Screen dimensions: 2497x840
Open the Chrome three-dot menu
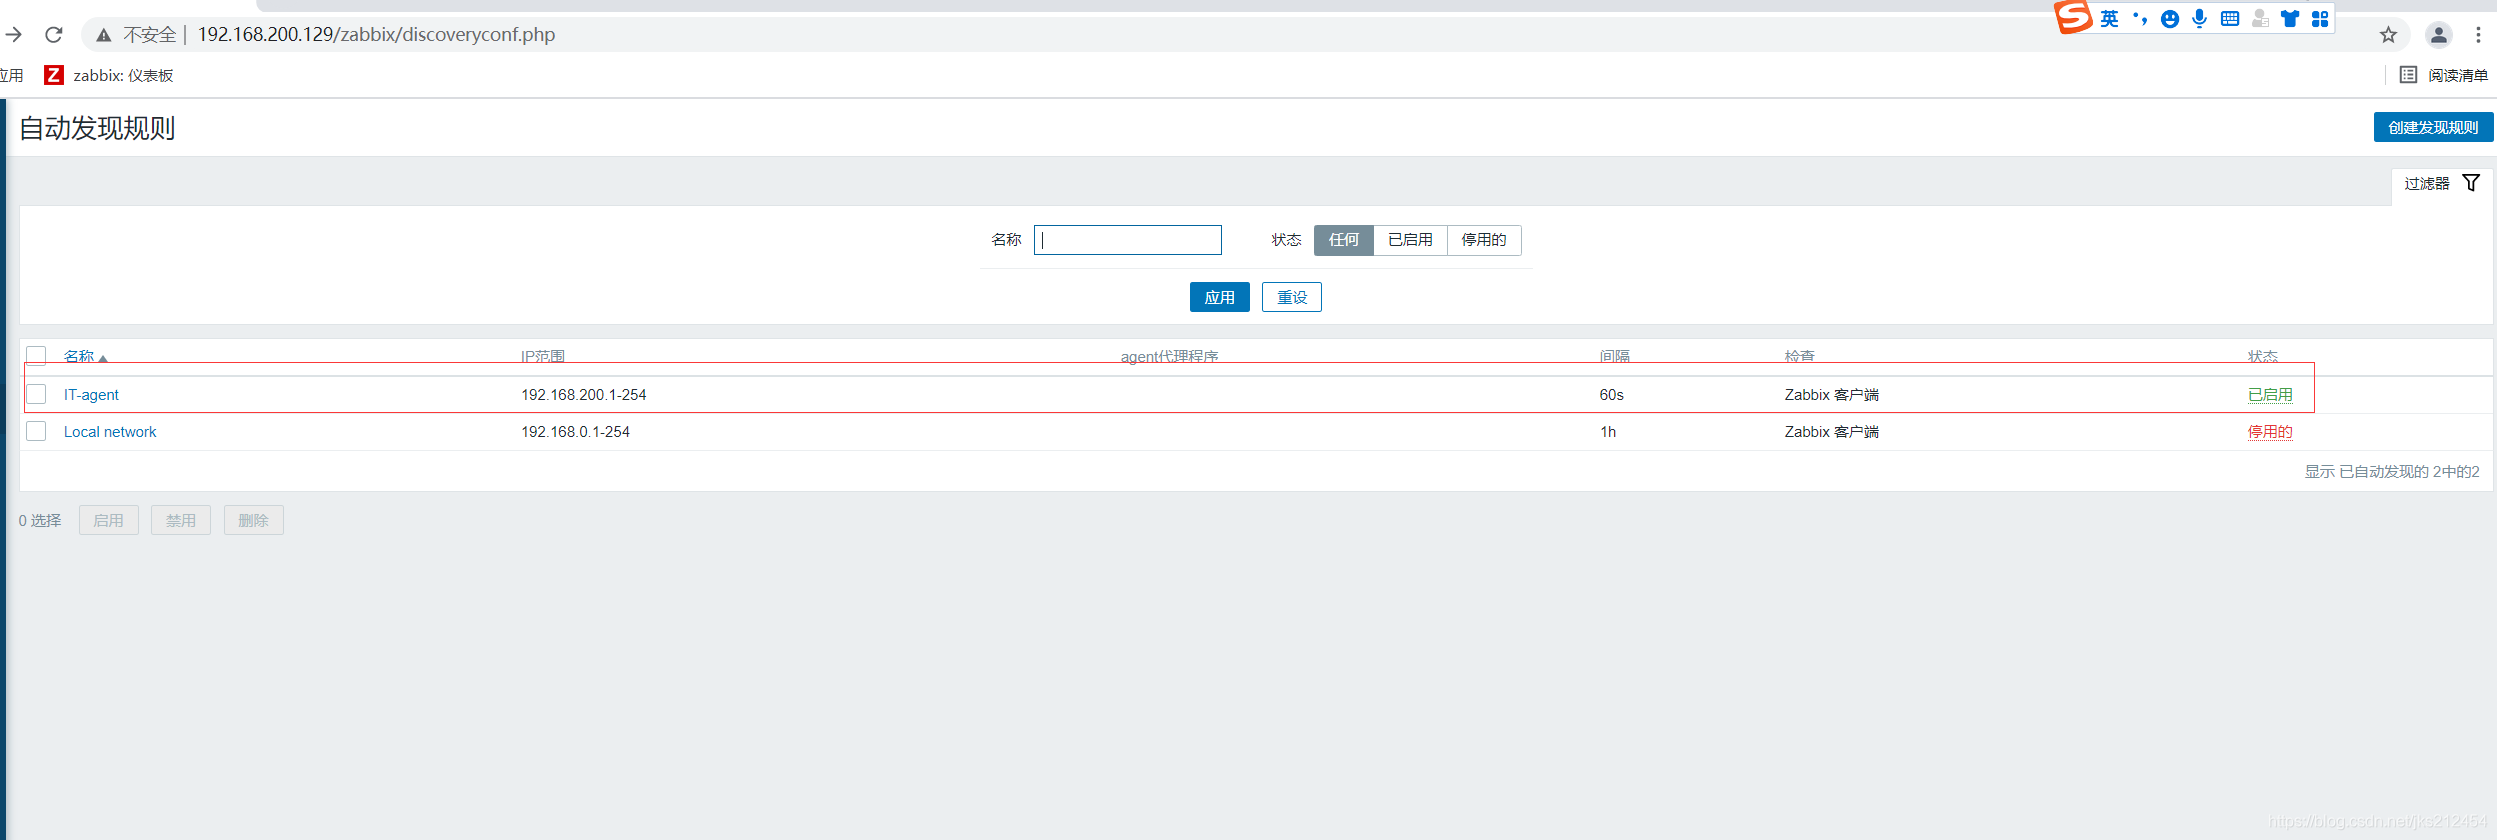[2478, 35]
